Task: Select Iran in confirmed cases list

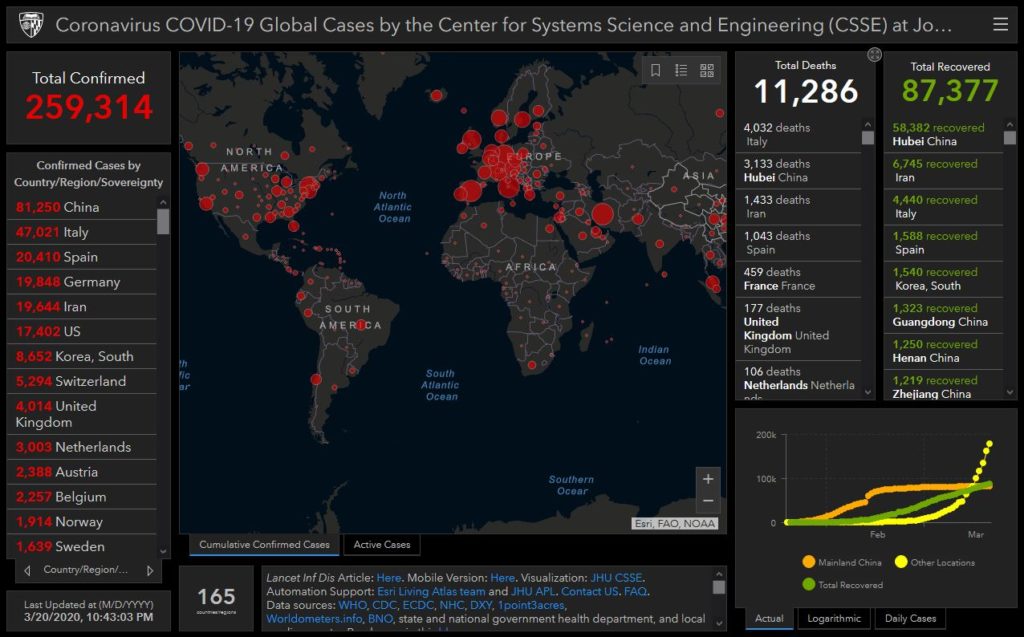Action: point(82,306)
